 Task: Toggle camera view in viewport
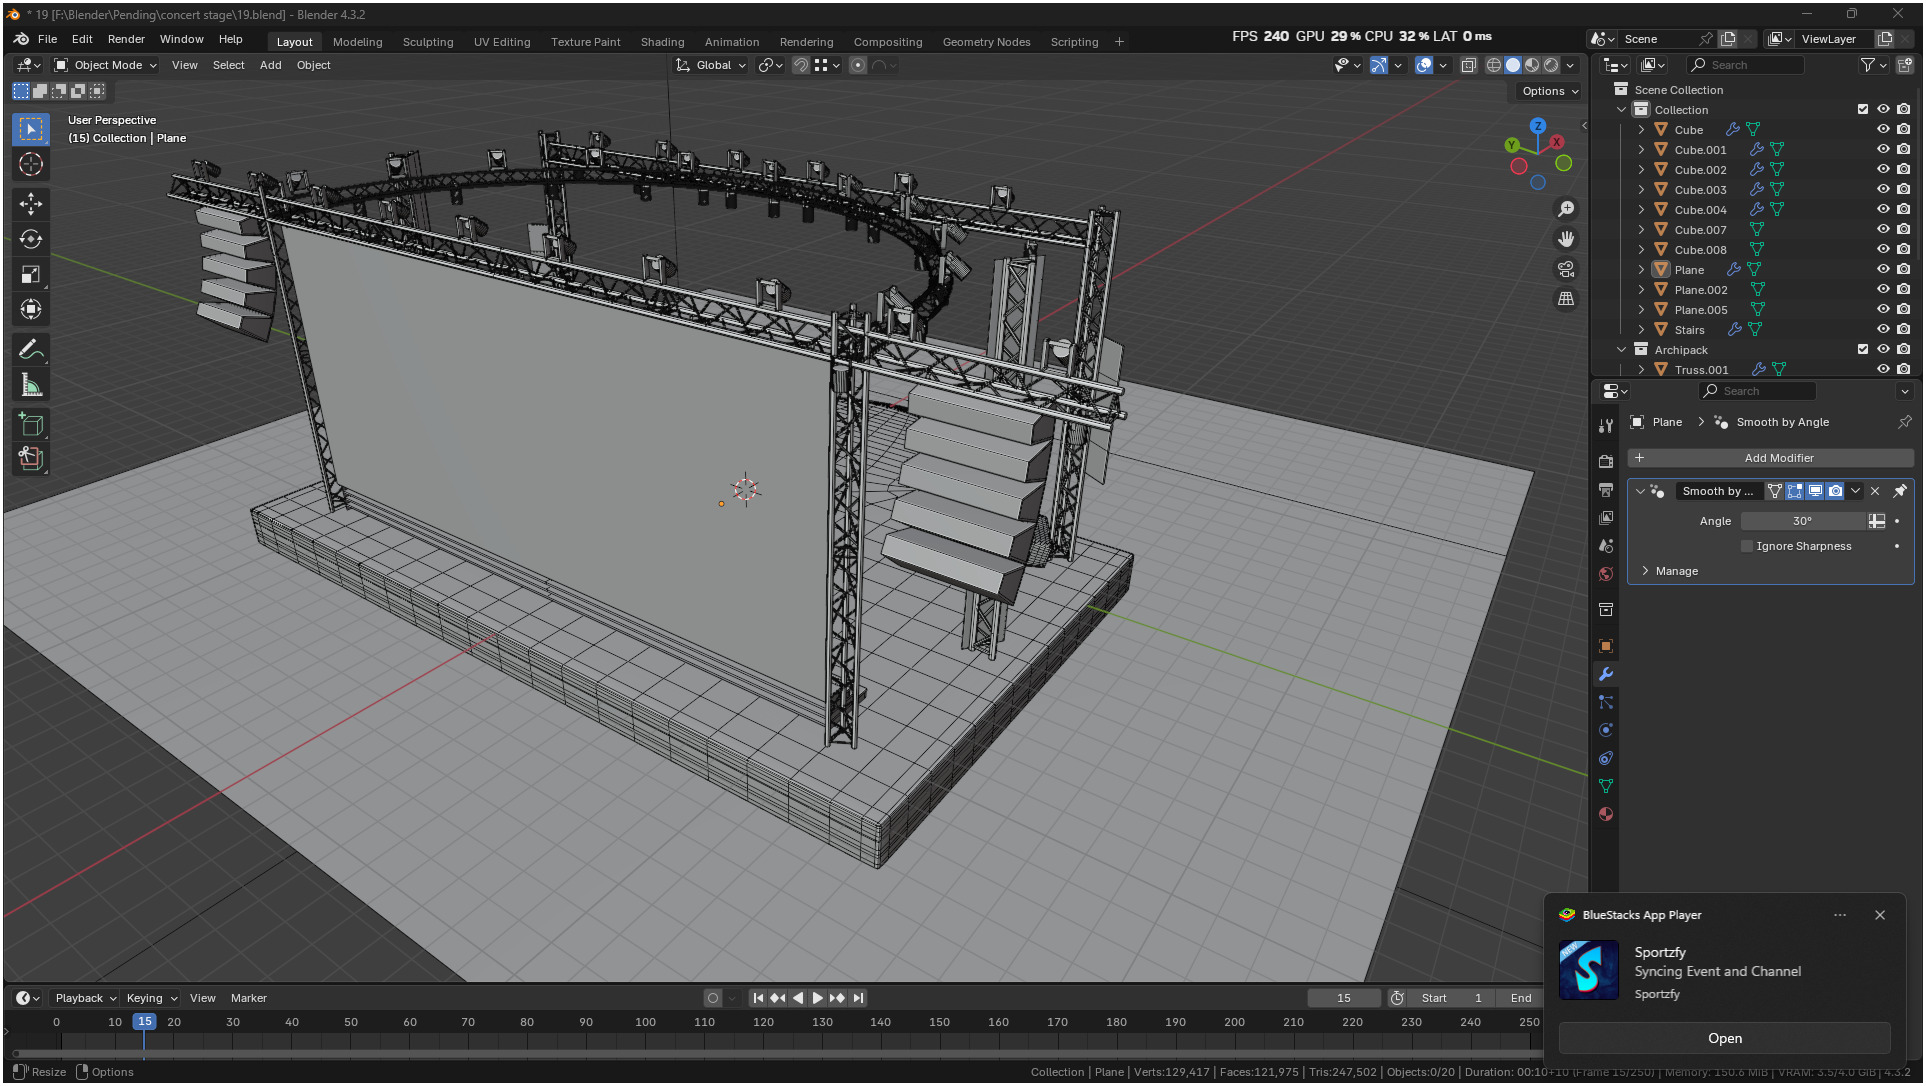point(1566,269)
